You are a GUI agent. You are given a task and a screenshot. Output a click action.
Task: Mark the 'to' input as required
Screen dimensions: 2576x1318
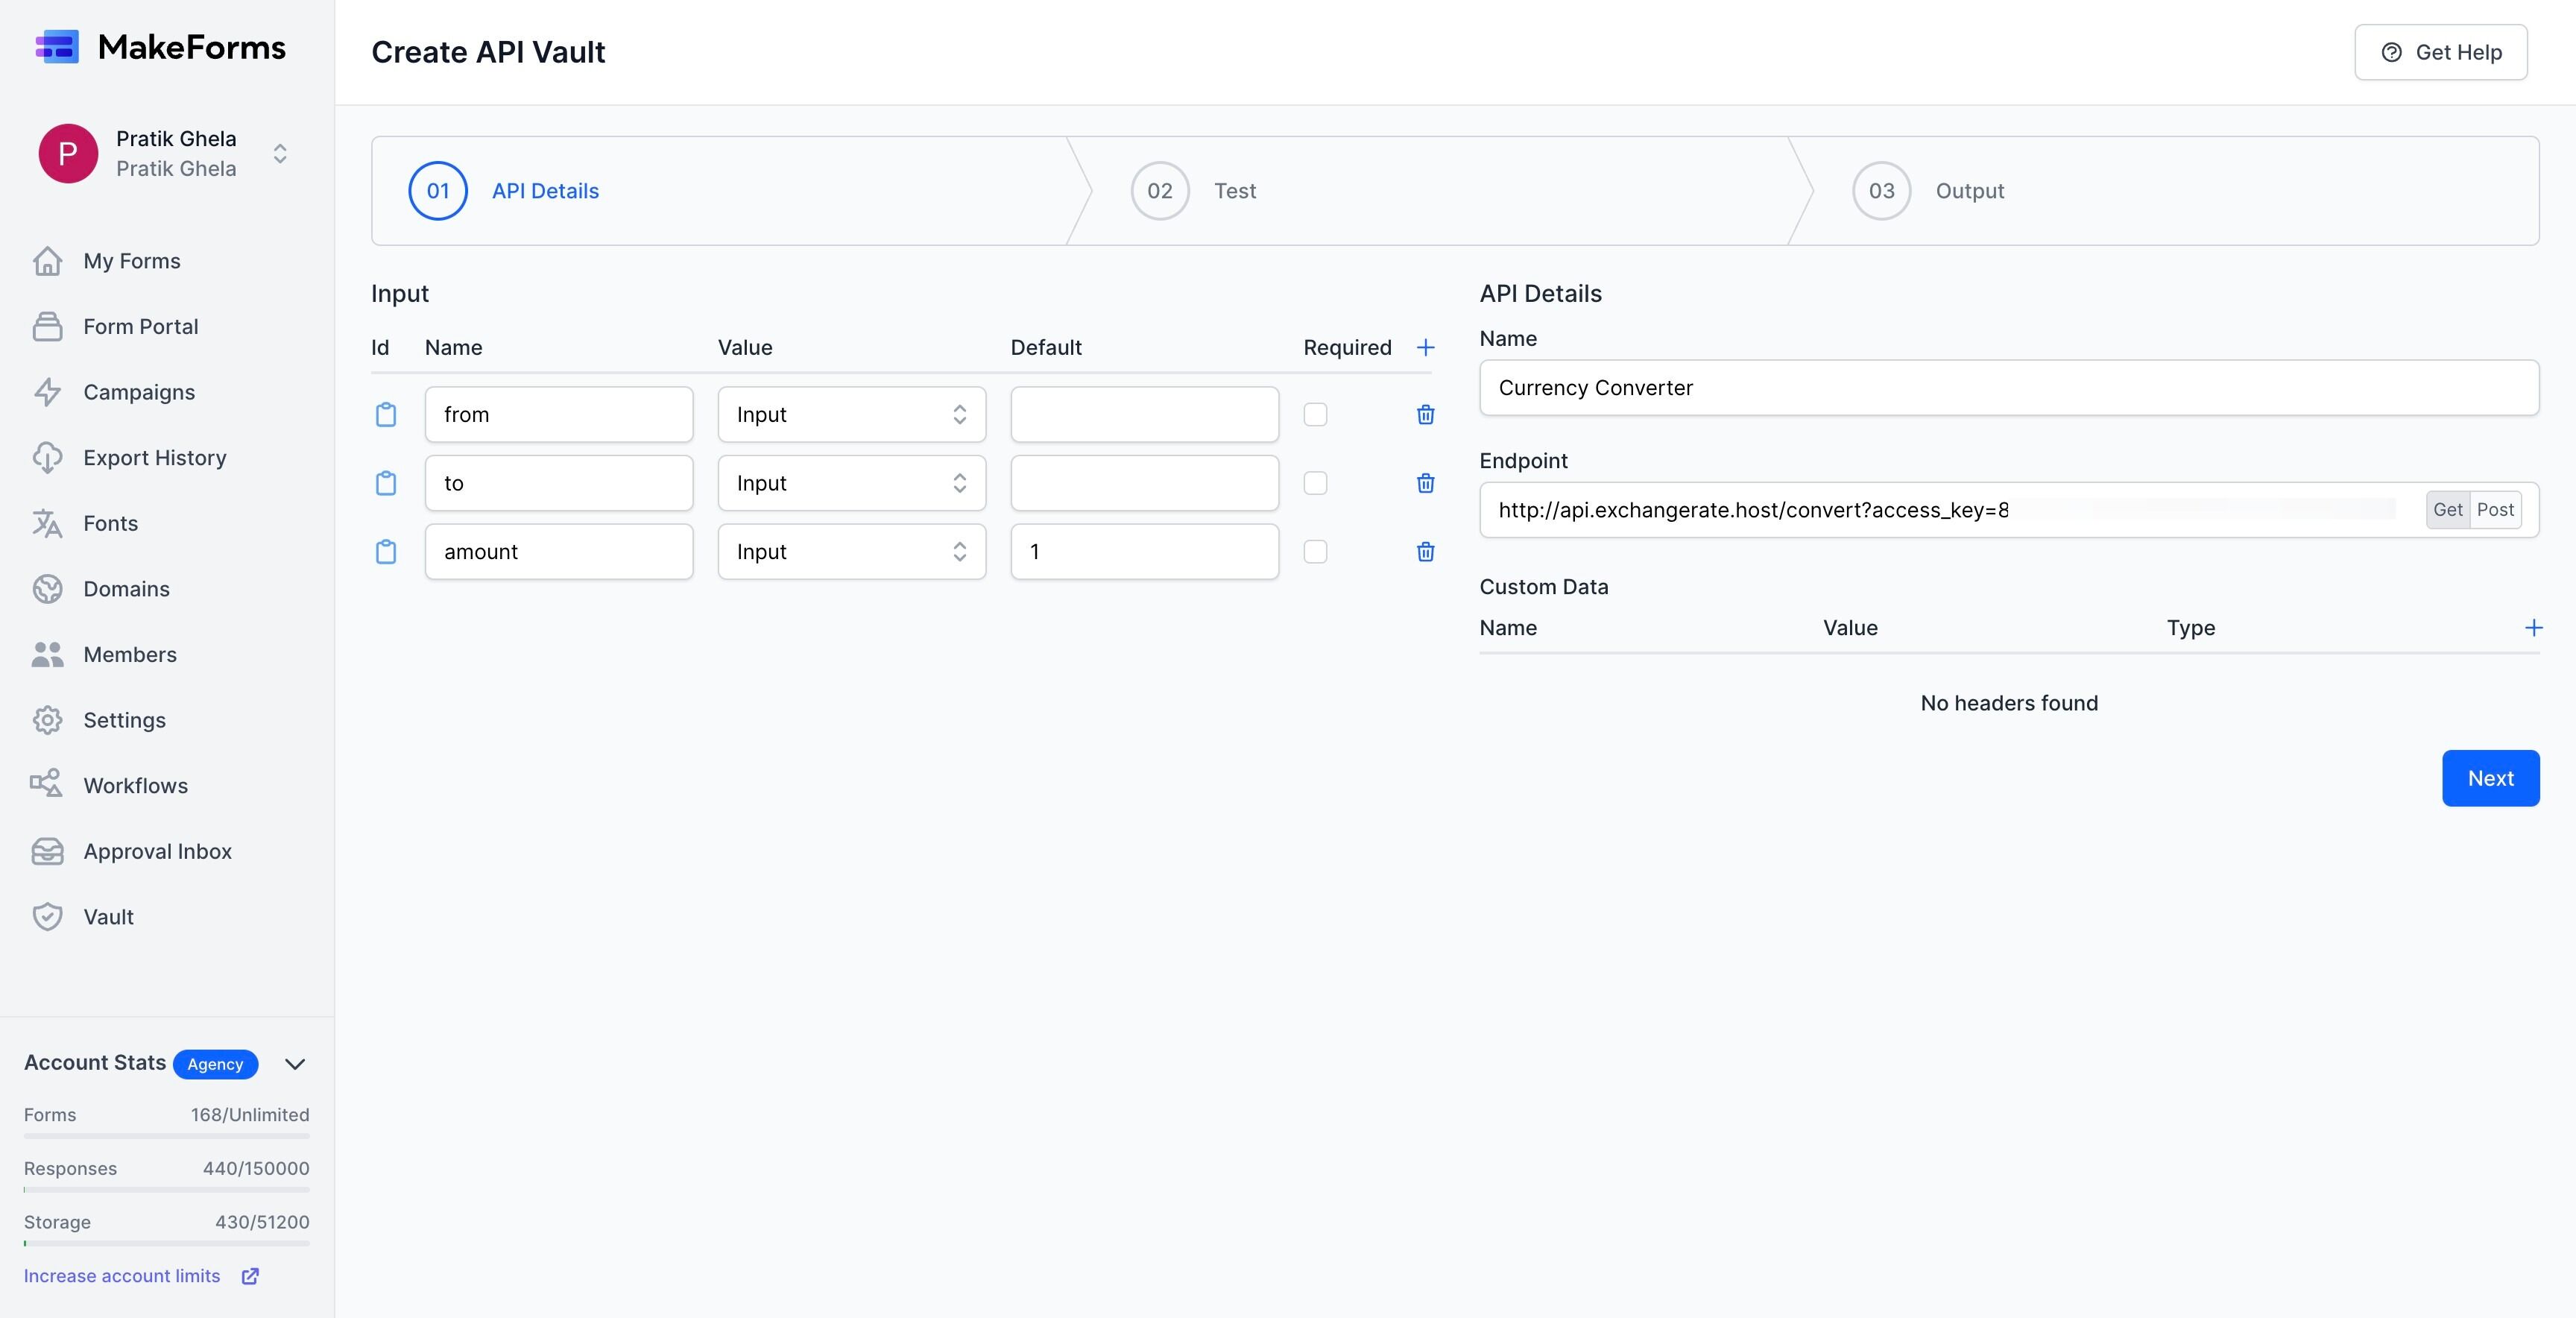[1315, 483]
